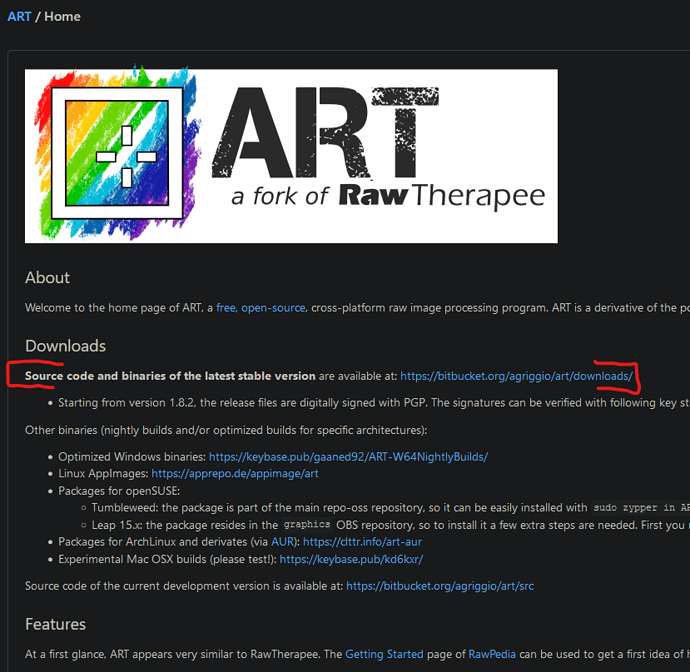The width and height of the screenshot is (690, 672).
Task: Open the ART breadcrumb link
Action: (19, 17)
